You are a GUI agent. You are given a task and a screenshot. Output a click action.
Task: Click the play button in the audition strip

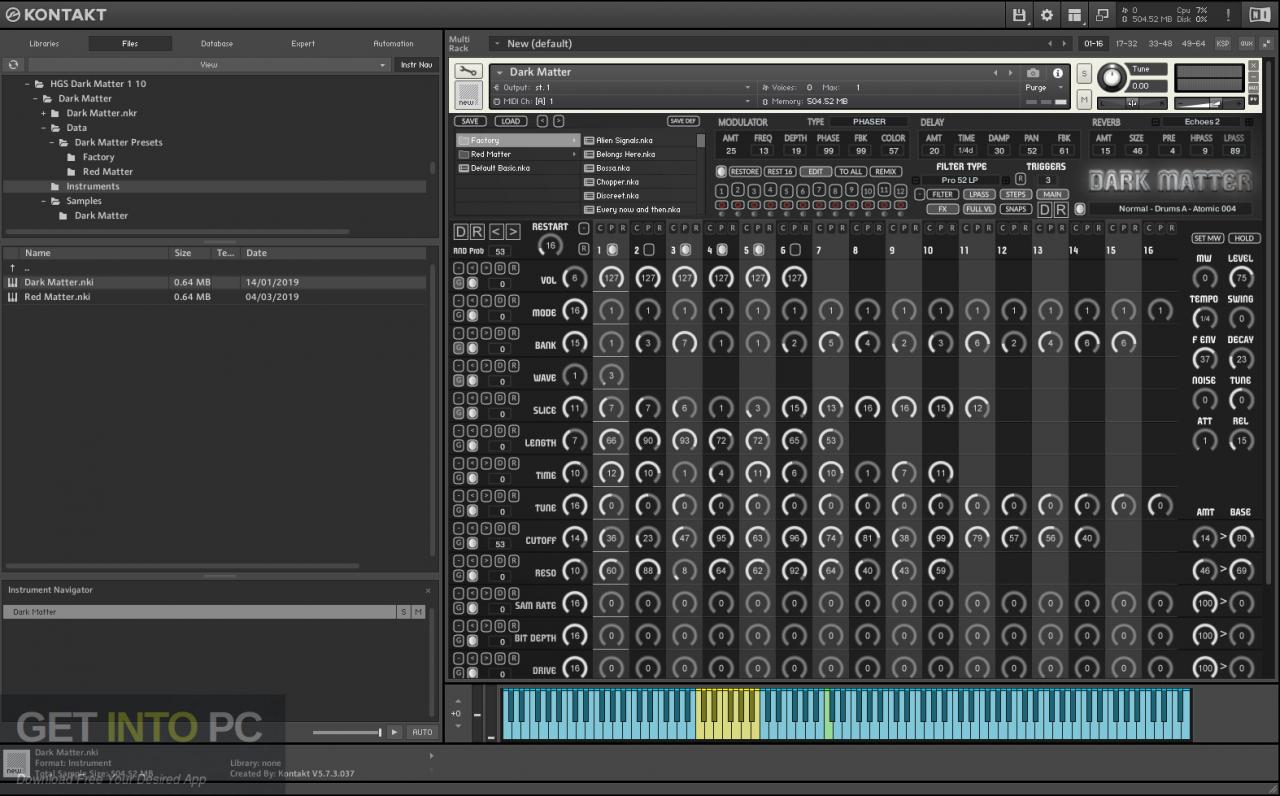(x=395, y=732)
